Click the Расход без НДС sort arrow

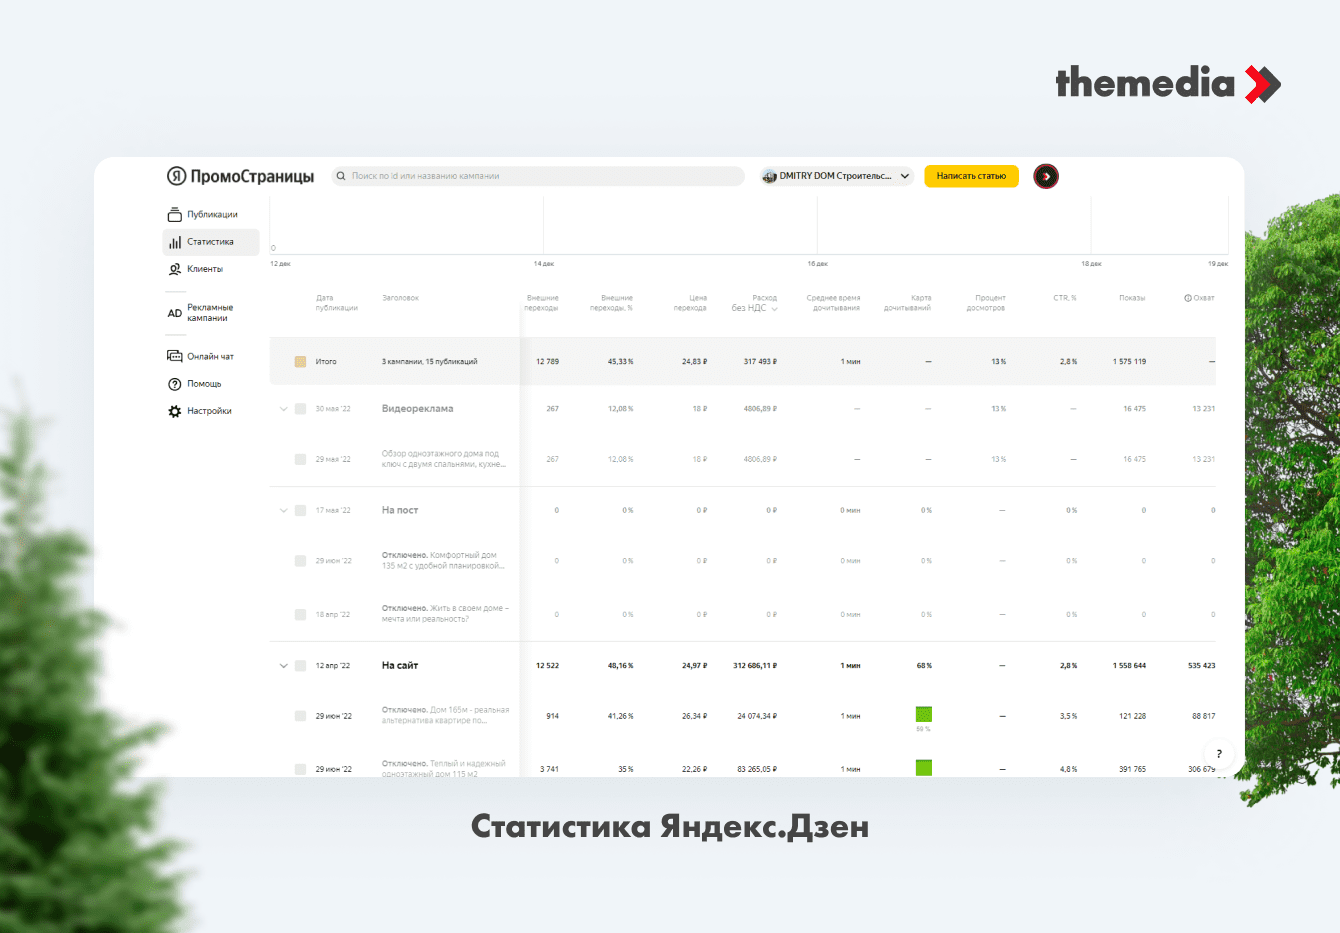click(774, 309)
